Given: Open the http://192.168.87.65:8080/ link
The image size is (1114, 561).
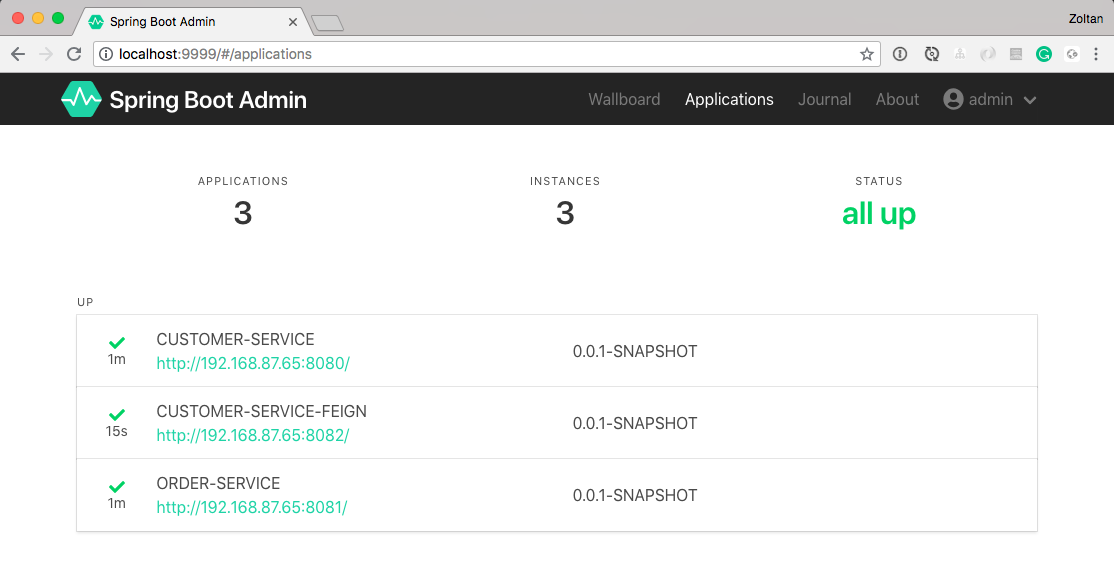Looking at the screenshot, I should tap(253, 364).
